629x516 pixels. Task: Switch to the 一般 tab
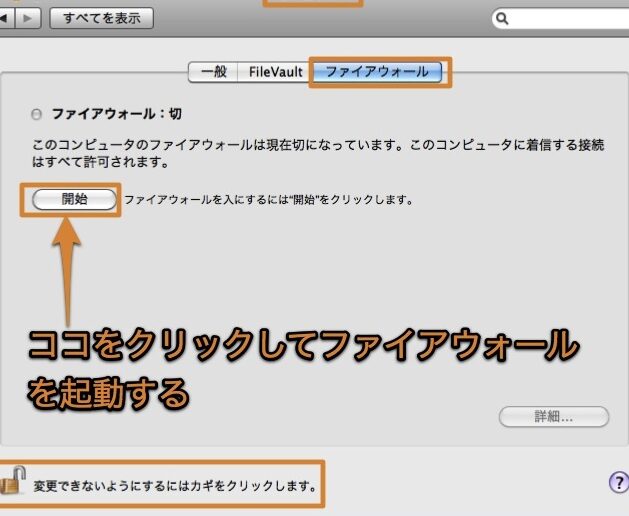click(x=213, y=72)
